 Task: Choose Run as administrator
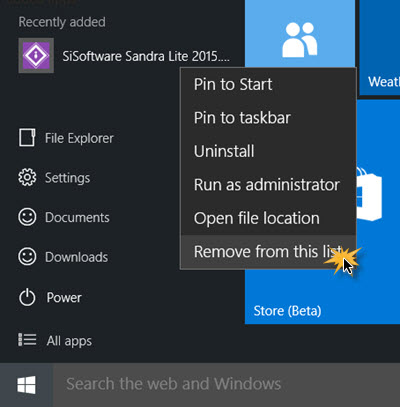coord(268,185)
